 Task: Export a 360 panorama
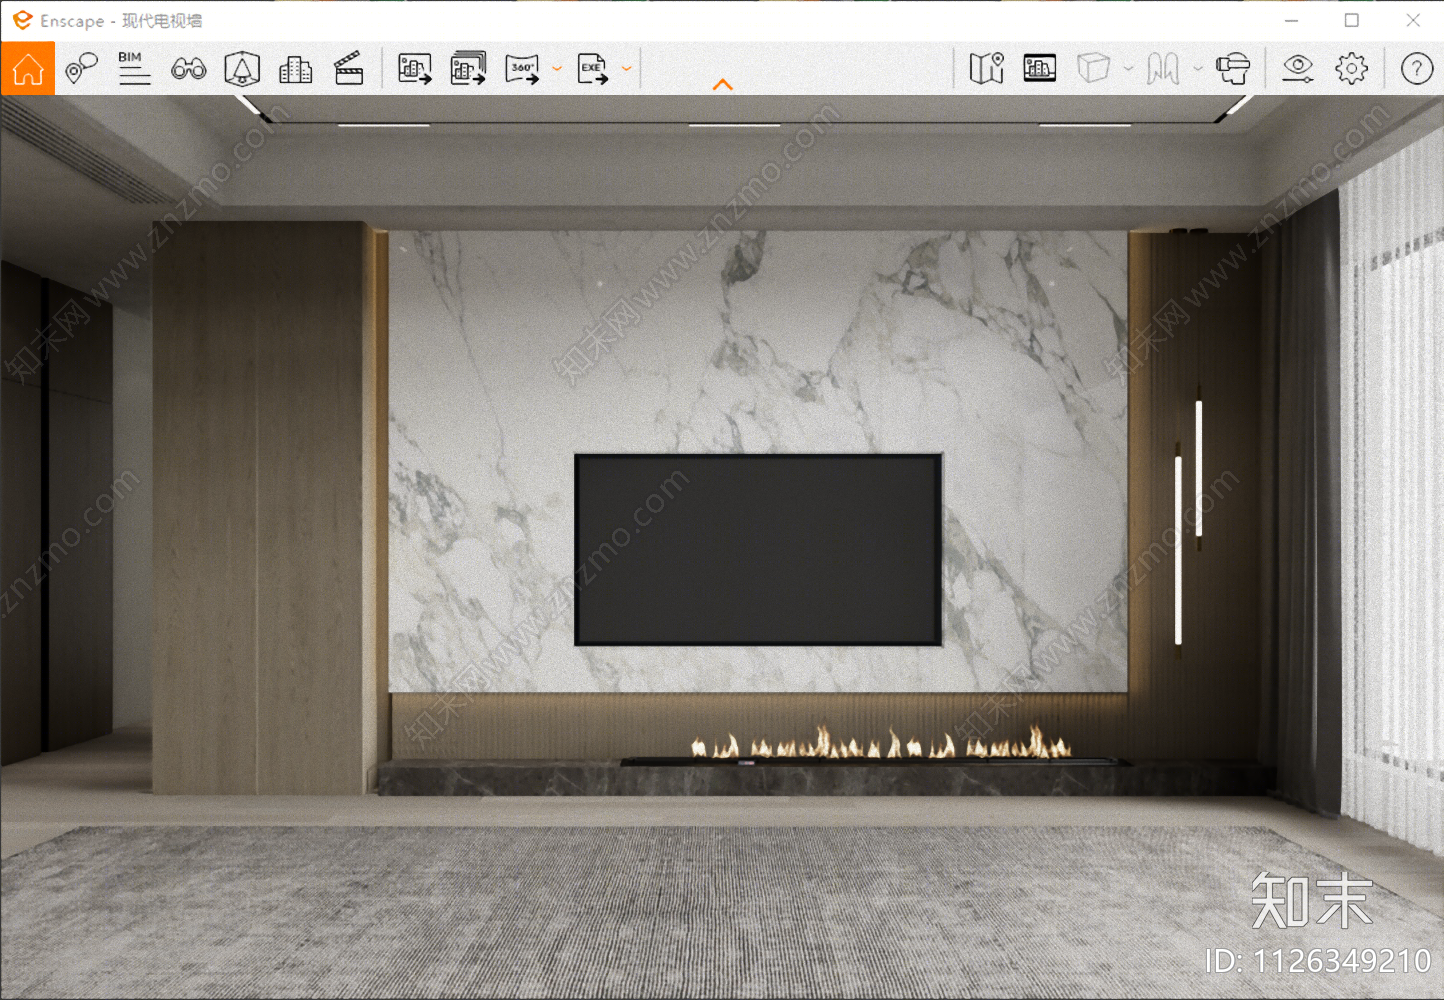coord(522,69)
